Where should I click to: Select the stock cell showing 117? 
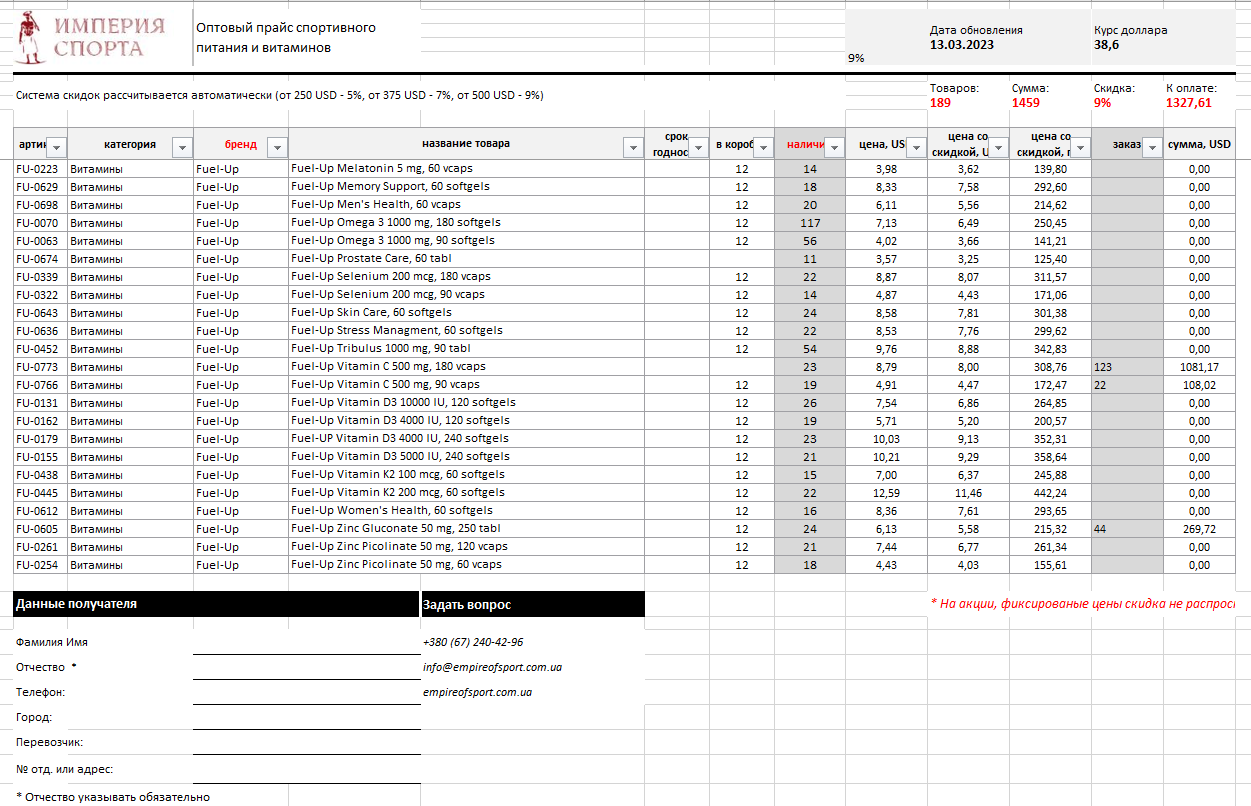click(810, 223)
